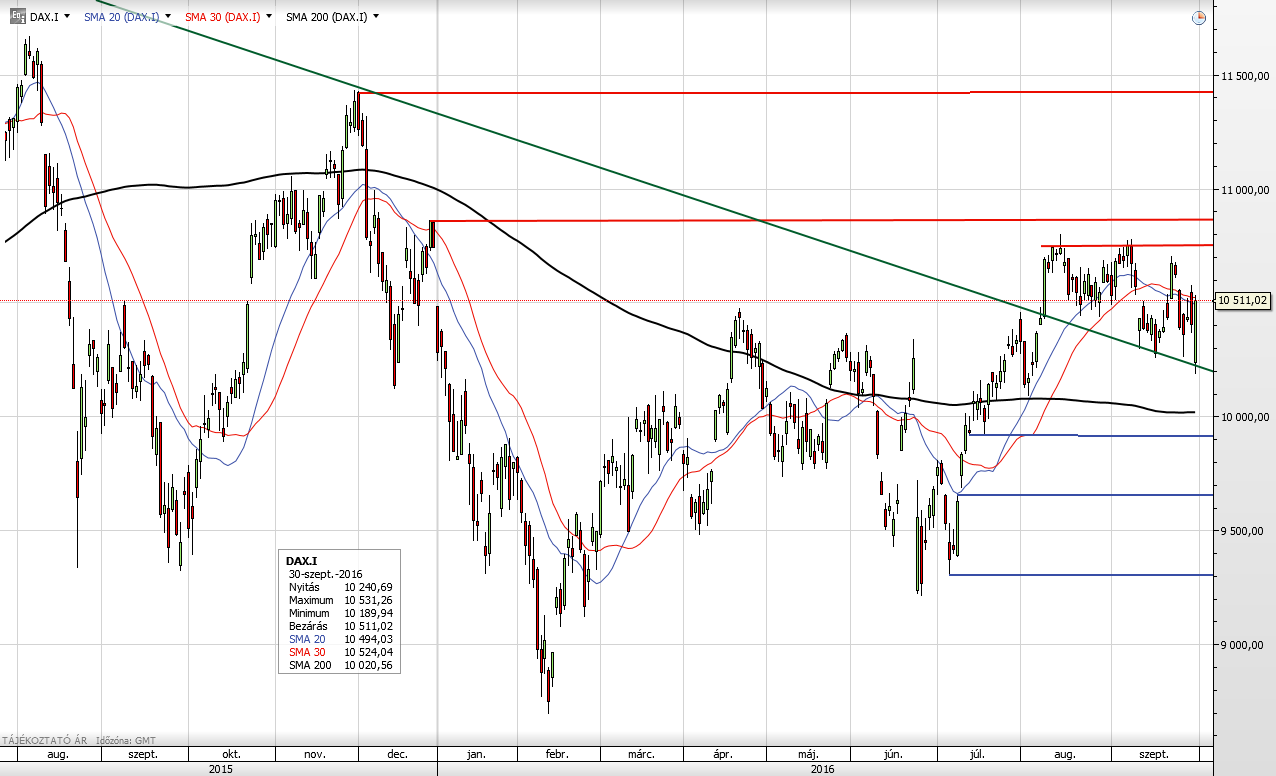The height and width of the screenshot is (776, 1276).
Task: Click the márc. month label on time axis
Action: [642, 755]
